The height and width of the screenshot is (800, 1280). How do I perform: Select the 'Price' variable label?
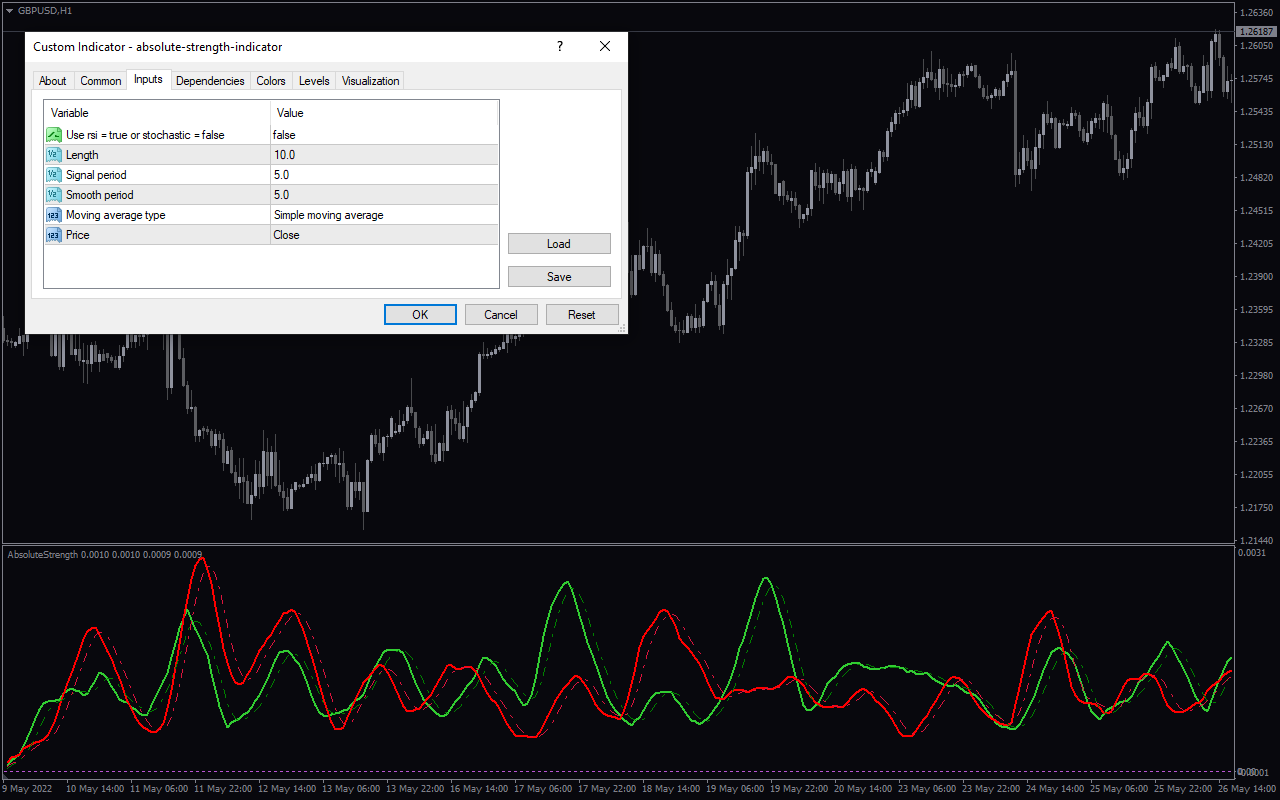pos(77,235)
